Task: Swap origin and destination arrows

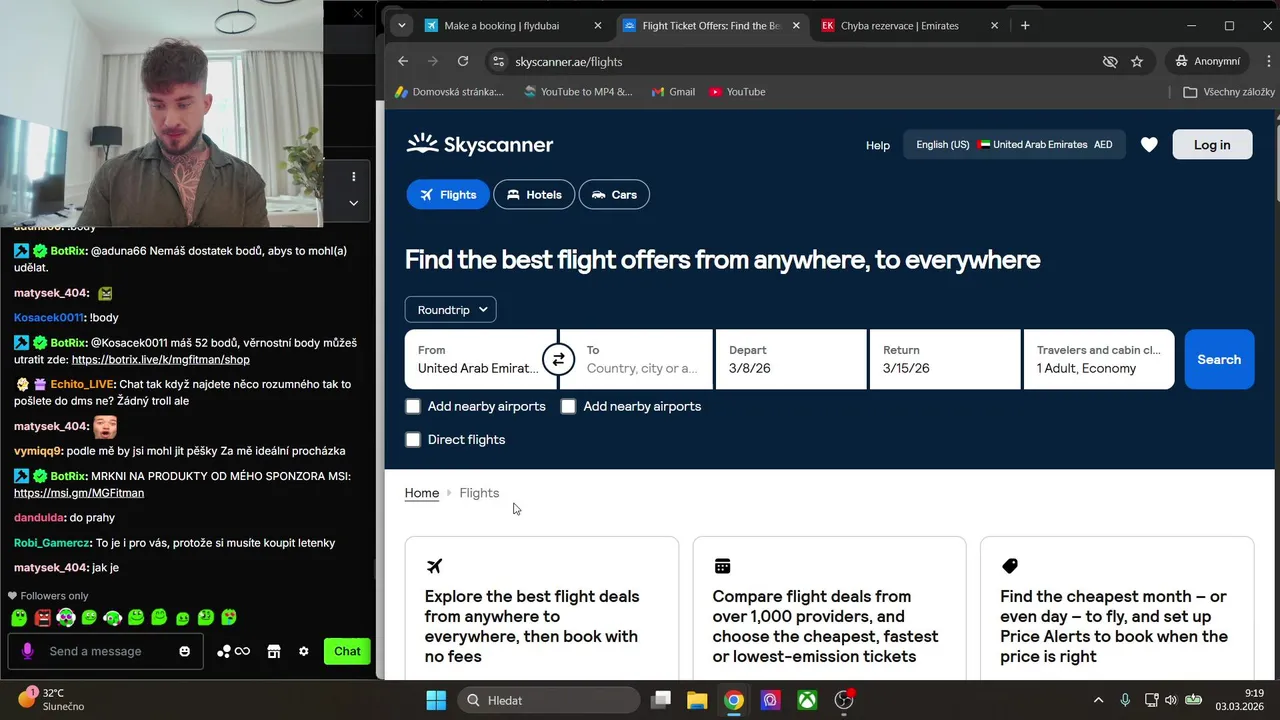Action: (x=558, y=359)
